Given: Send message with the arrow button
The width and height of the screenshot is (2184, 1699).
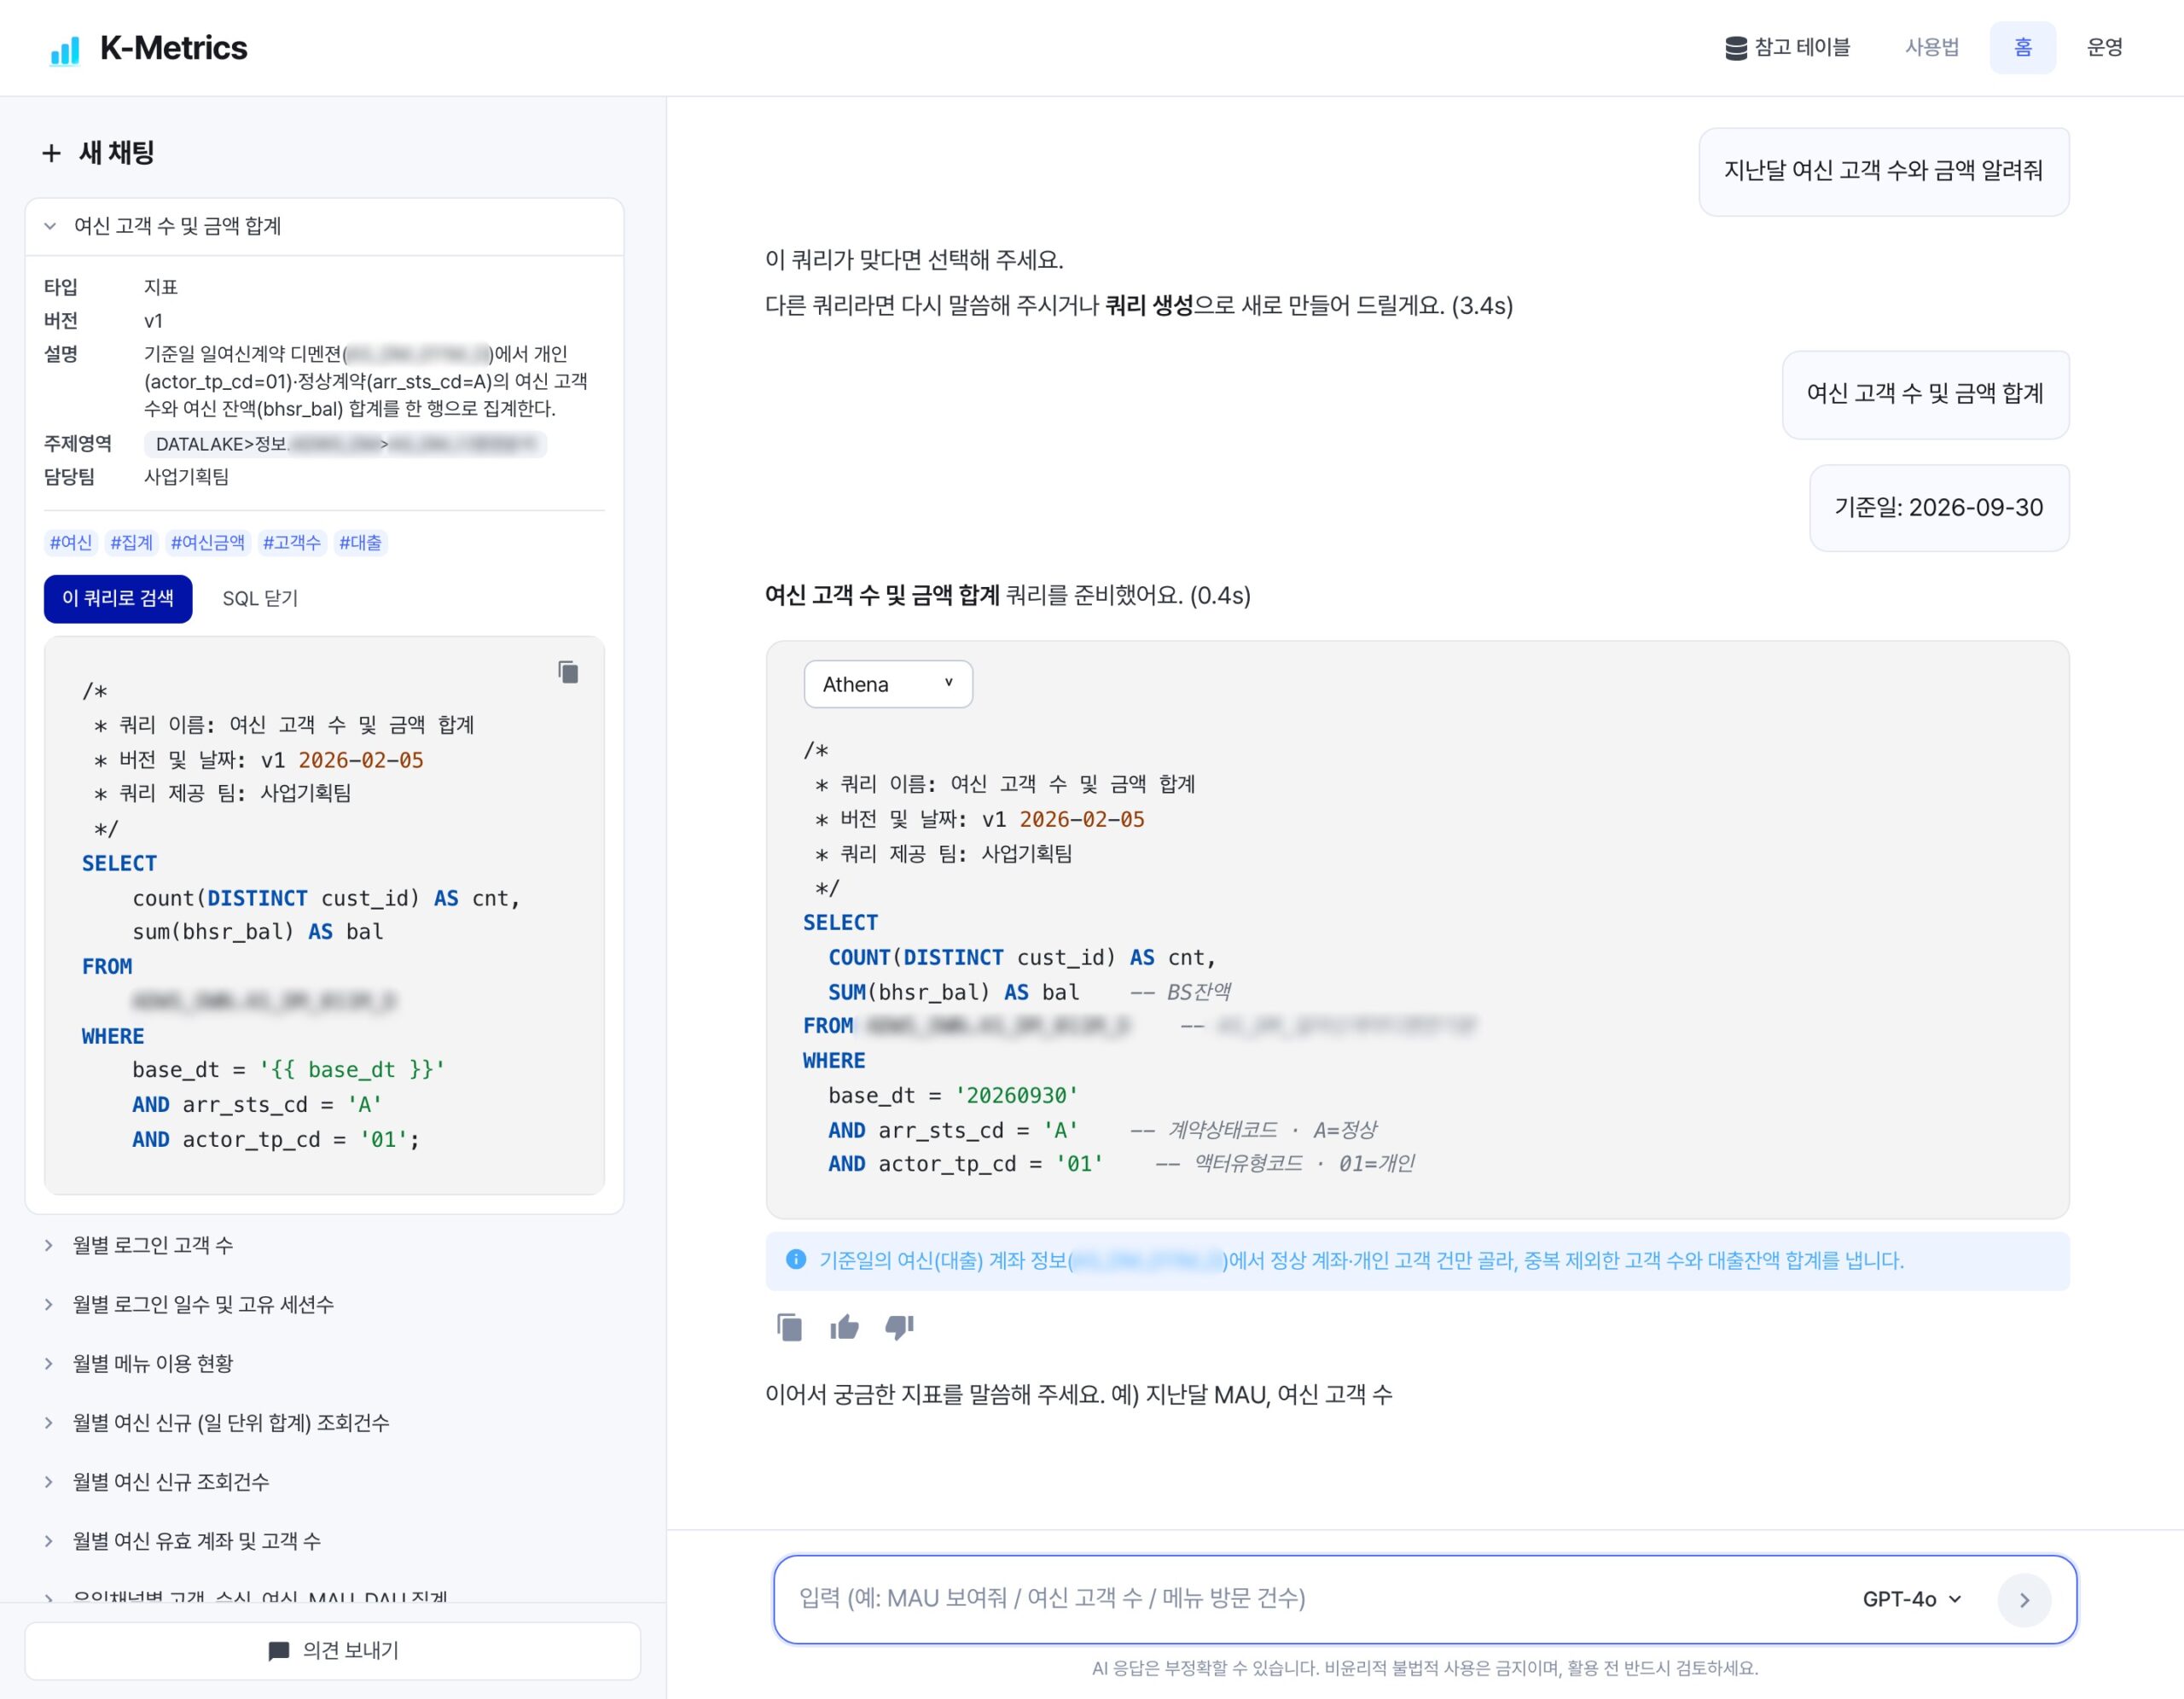Looking at the screenshot, I should 2024,1599.
